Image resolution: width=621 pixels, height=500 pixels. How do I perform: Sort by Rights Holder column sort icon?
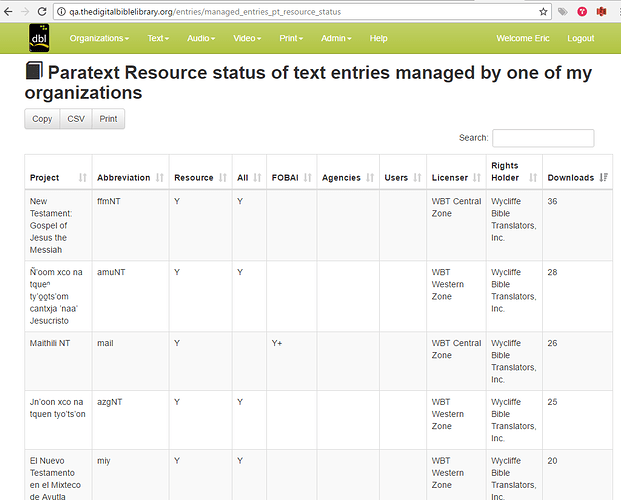[x=533, y=177]
